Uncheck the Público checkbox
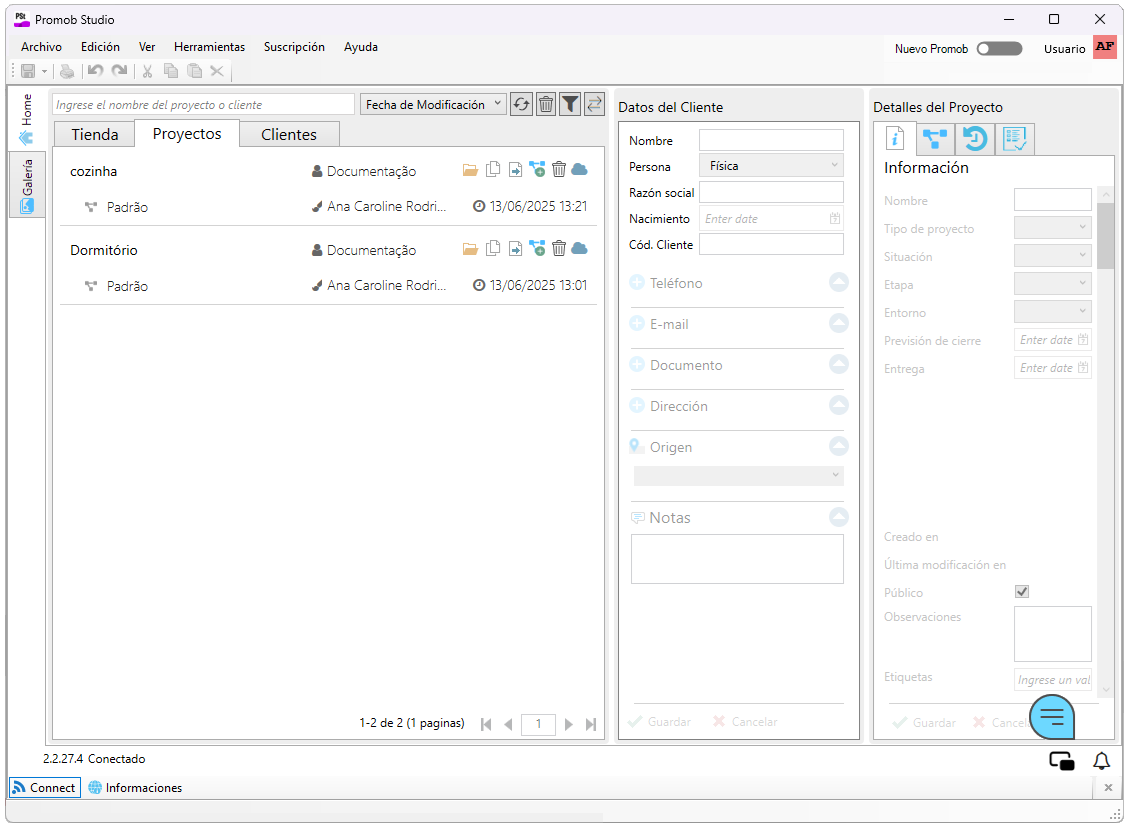The image size is (1127, 824). (1022, 591)
